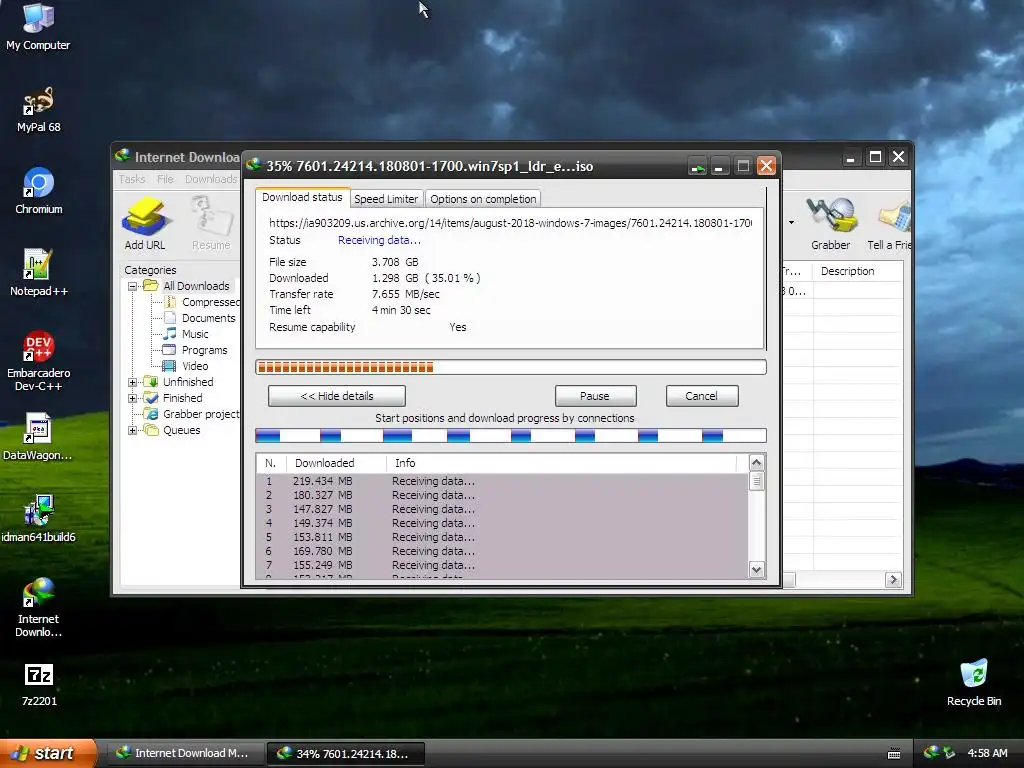Screen dimensions: 1024x768
Task: Click the Downloaded column header in connections list
Action: pyautogui.click(x=336, y=463)
